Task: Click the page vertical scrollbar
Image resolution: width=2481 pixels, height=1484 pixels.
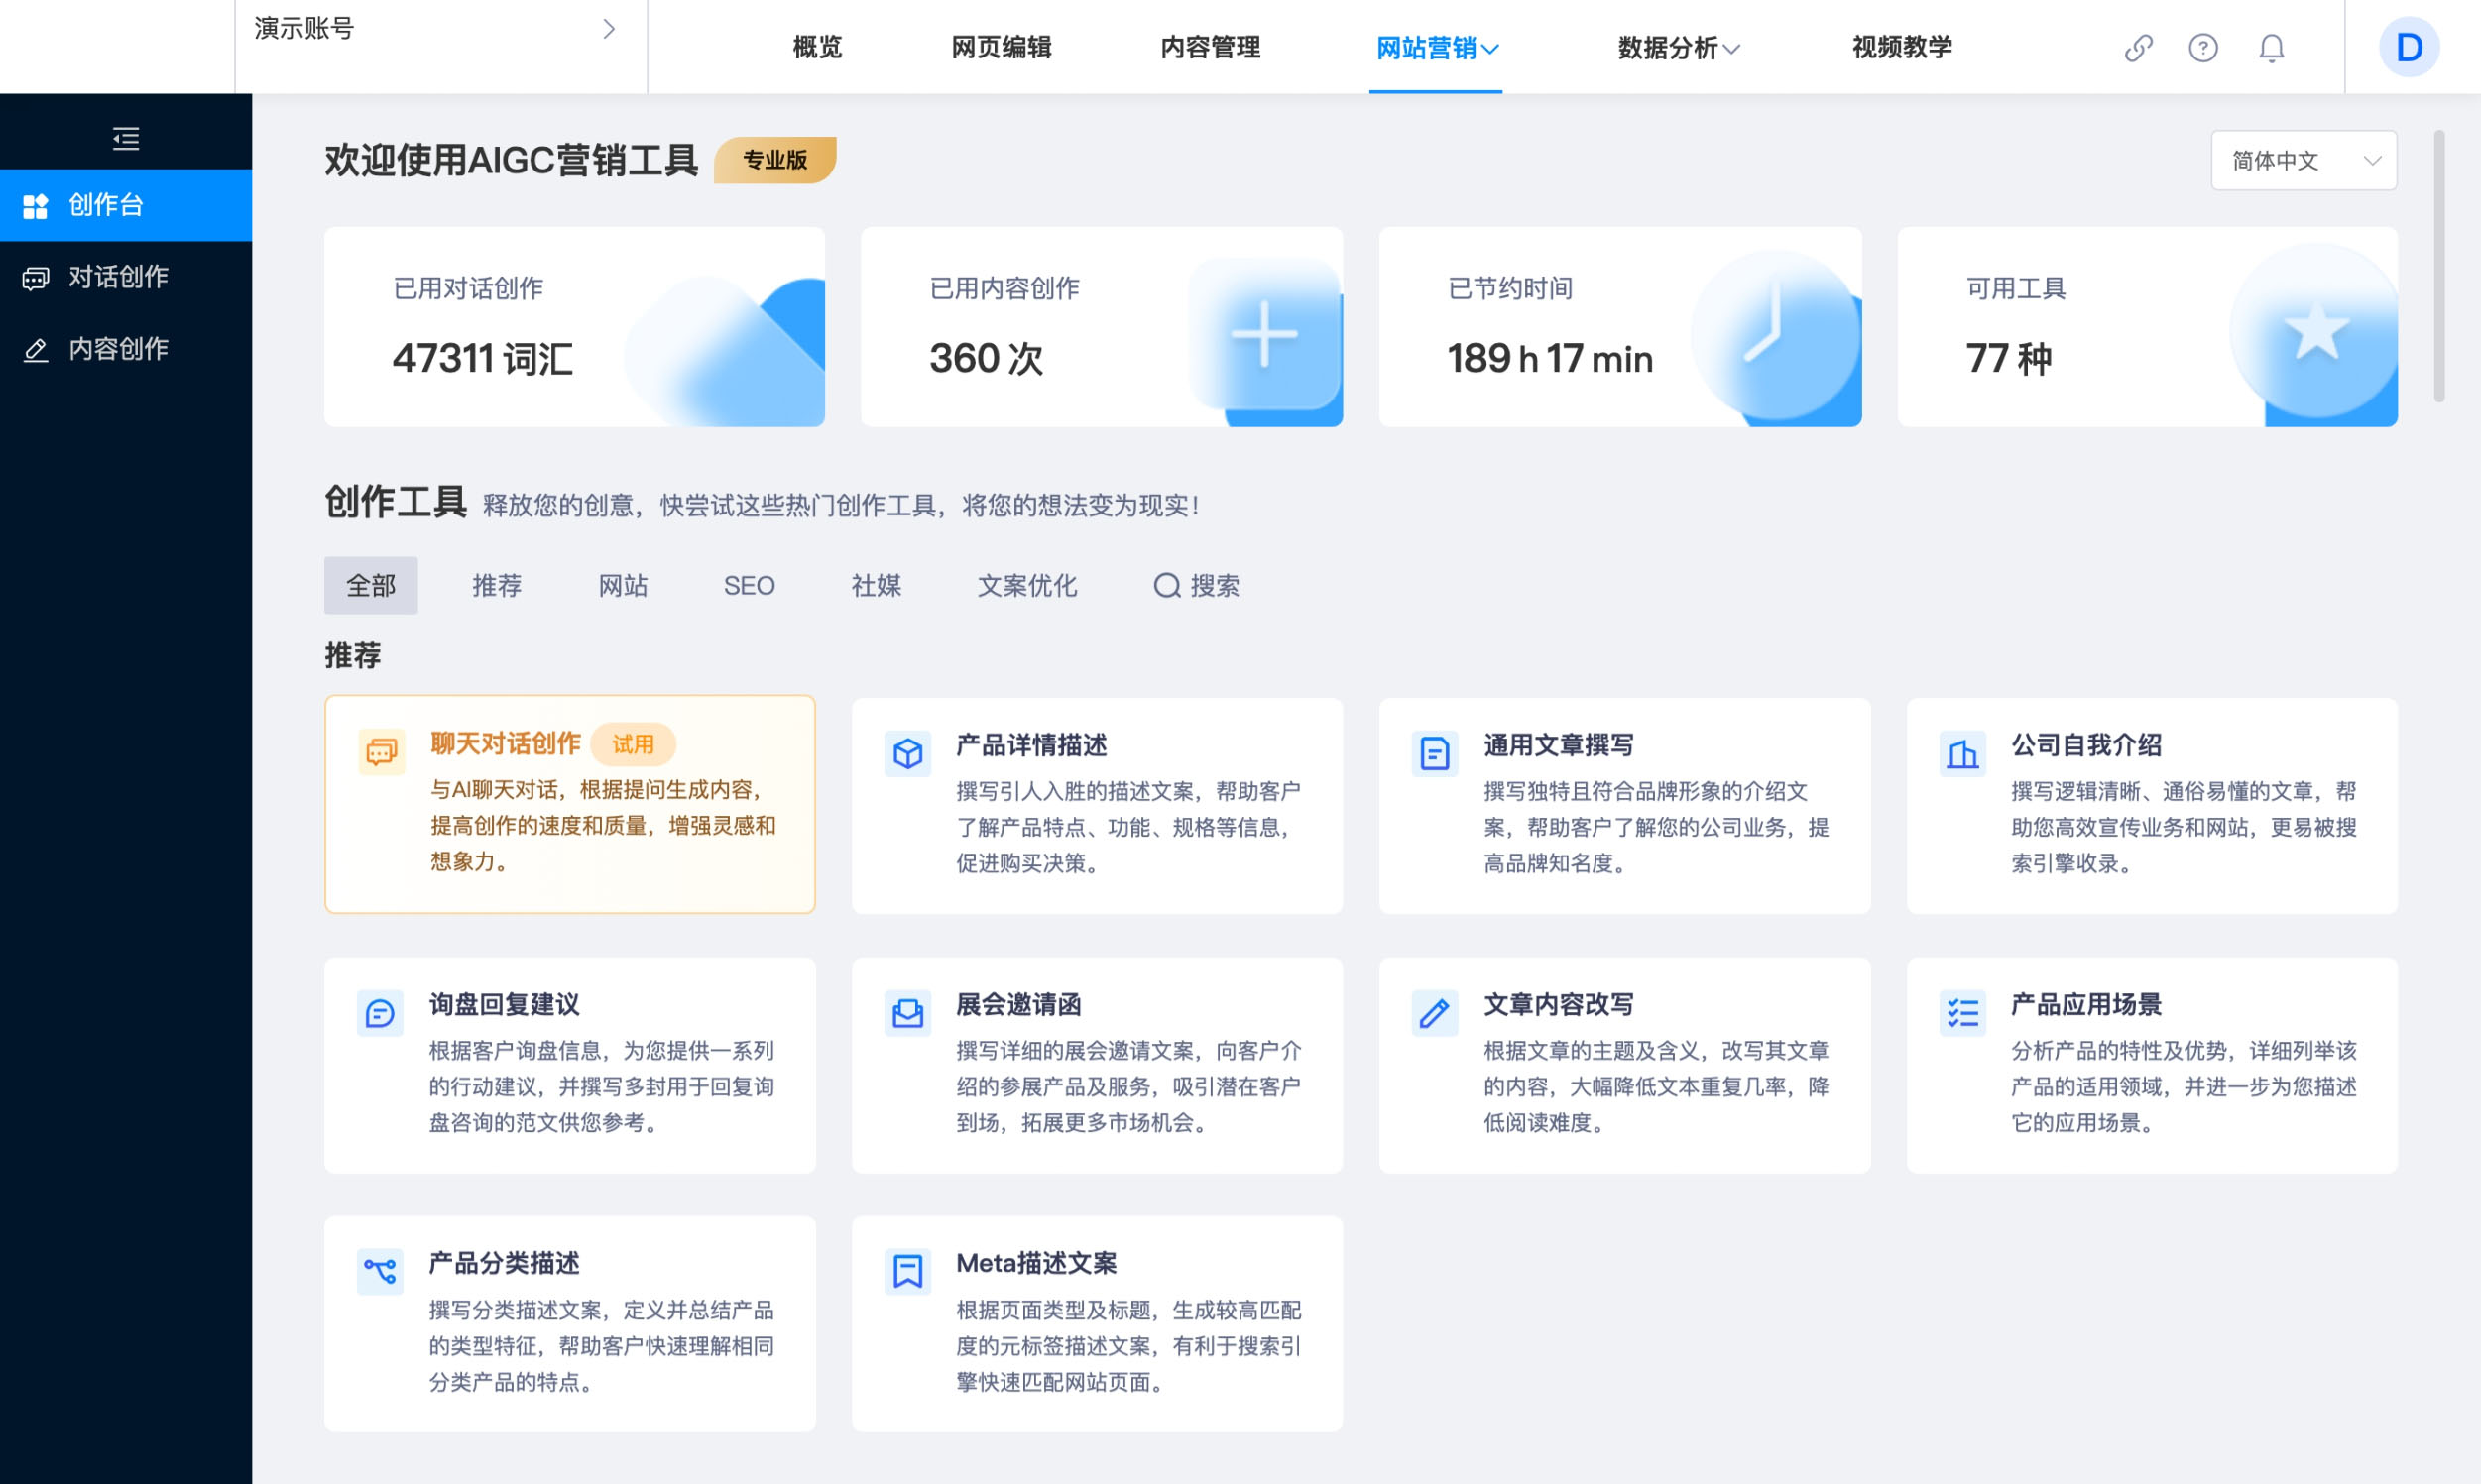Action: click(2439, 266)
